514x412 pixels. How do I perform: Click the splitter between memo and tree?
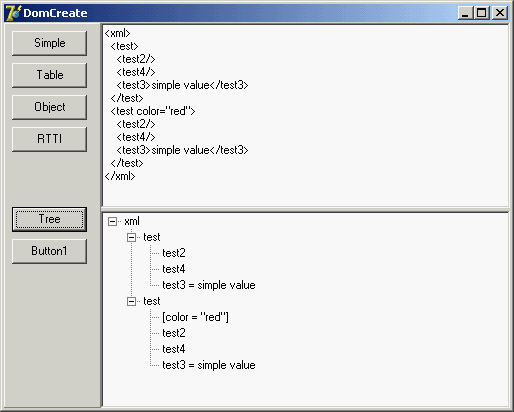305,209
